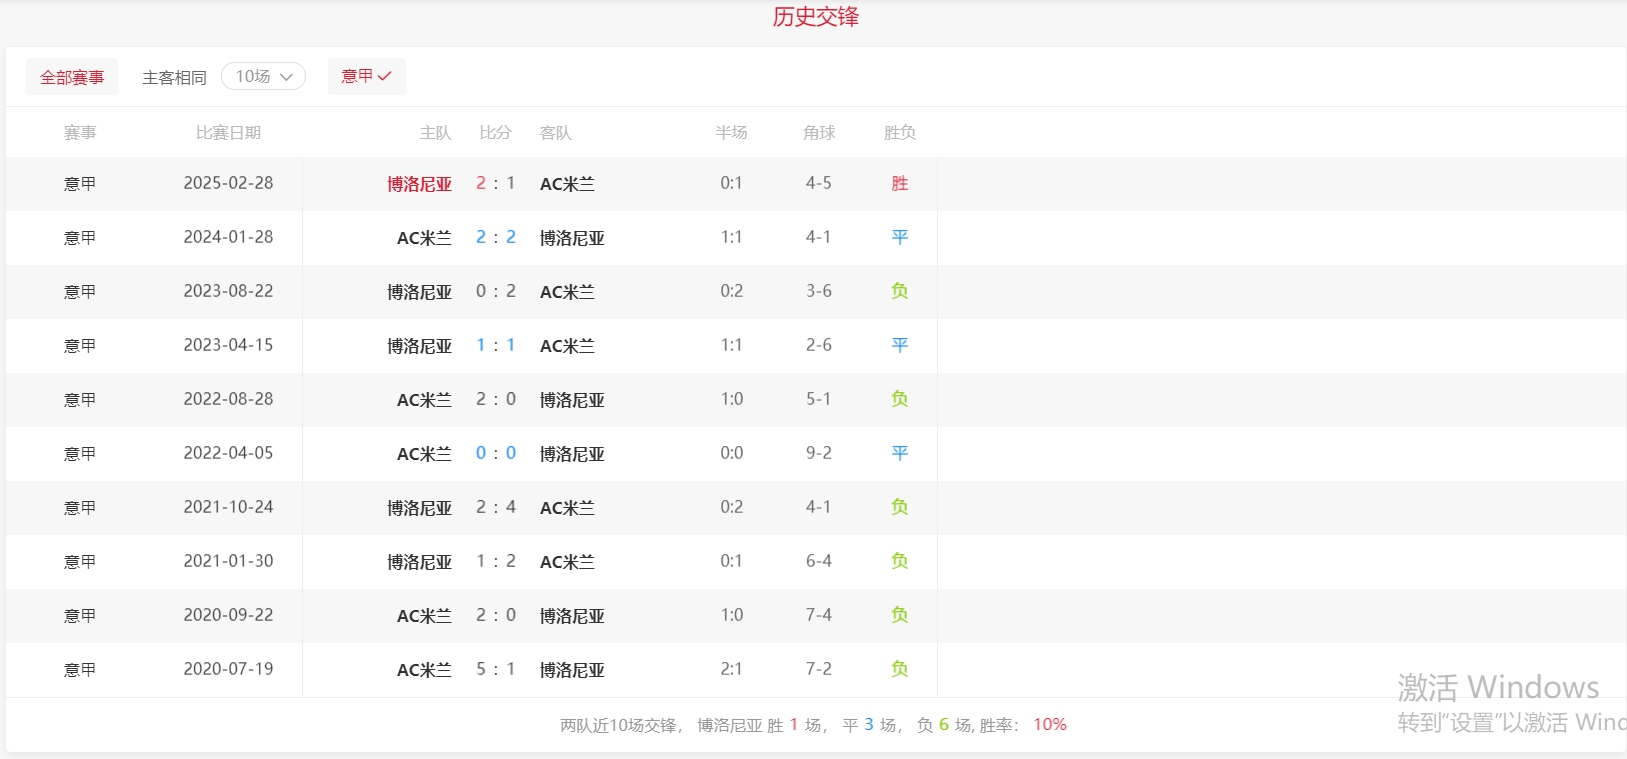
Task: Toggle the 主客相同 filter option
Action: [174, 77]
